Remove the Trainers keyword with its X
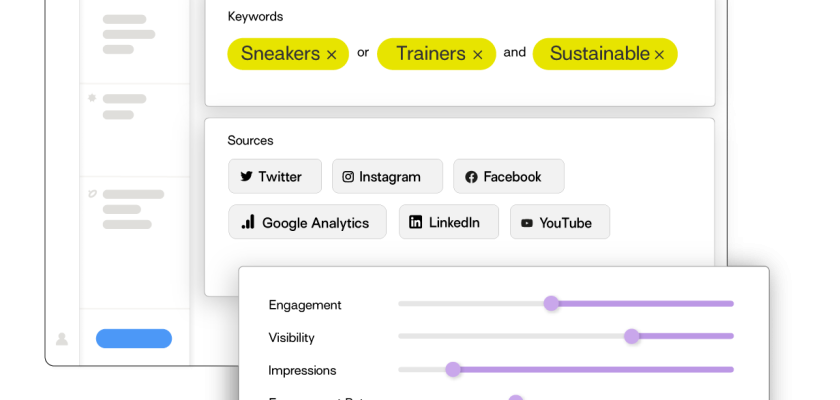Screen dimensions: 840x400 pos(477,55)
